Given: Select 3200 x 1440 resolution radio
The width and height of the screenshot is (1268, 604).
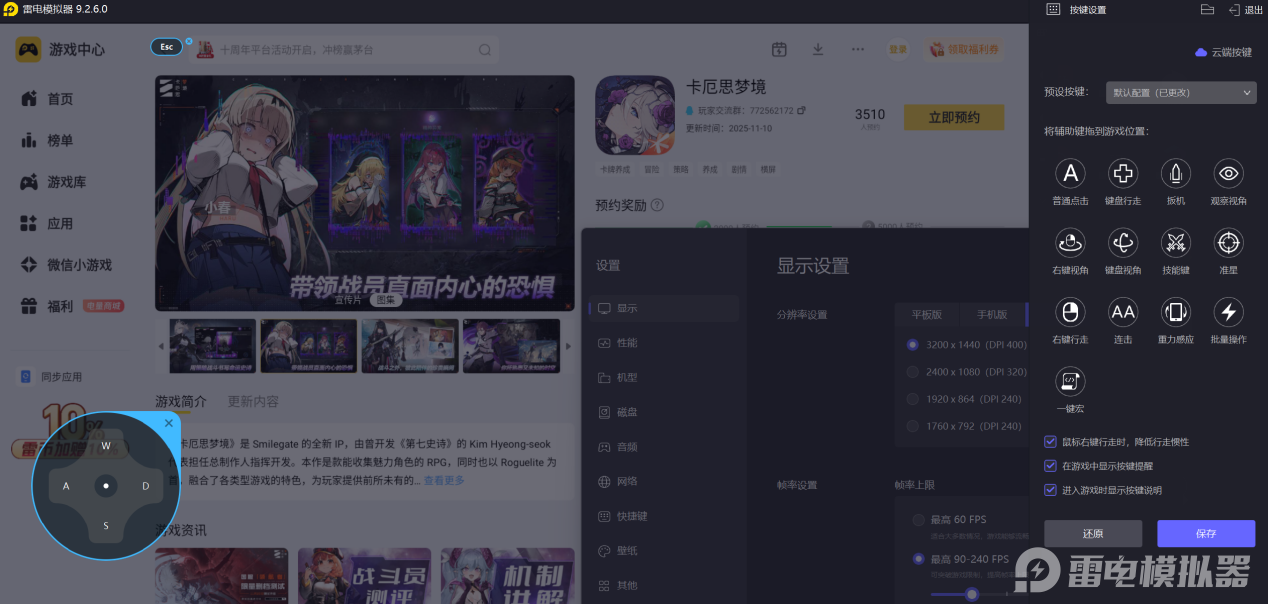Looking at the screenshot, I should point(912,344).
